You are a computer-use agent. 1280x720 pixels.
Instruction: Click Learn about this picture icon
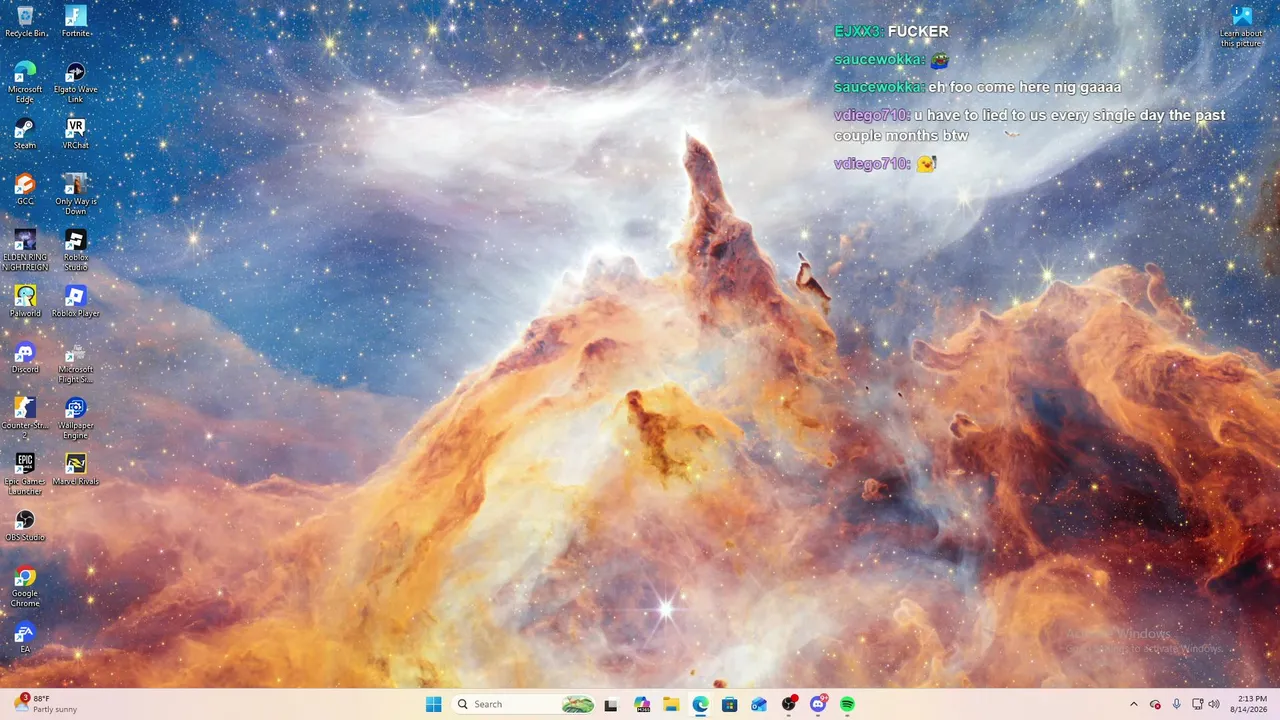point(1241,27)
